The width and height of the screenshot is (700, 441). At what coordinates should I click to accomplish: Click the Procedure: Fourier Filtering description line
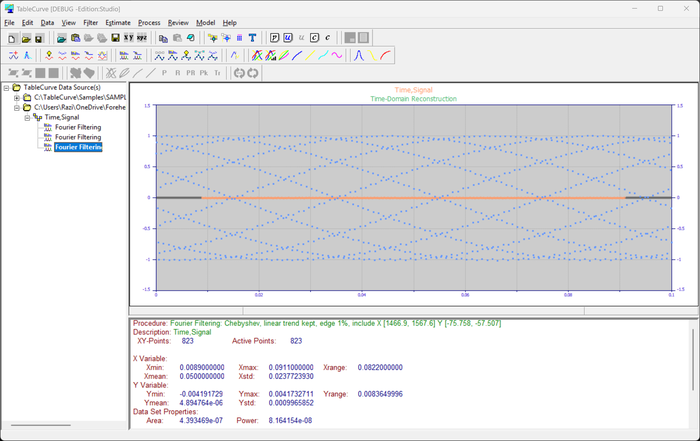click(317, 323)
